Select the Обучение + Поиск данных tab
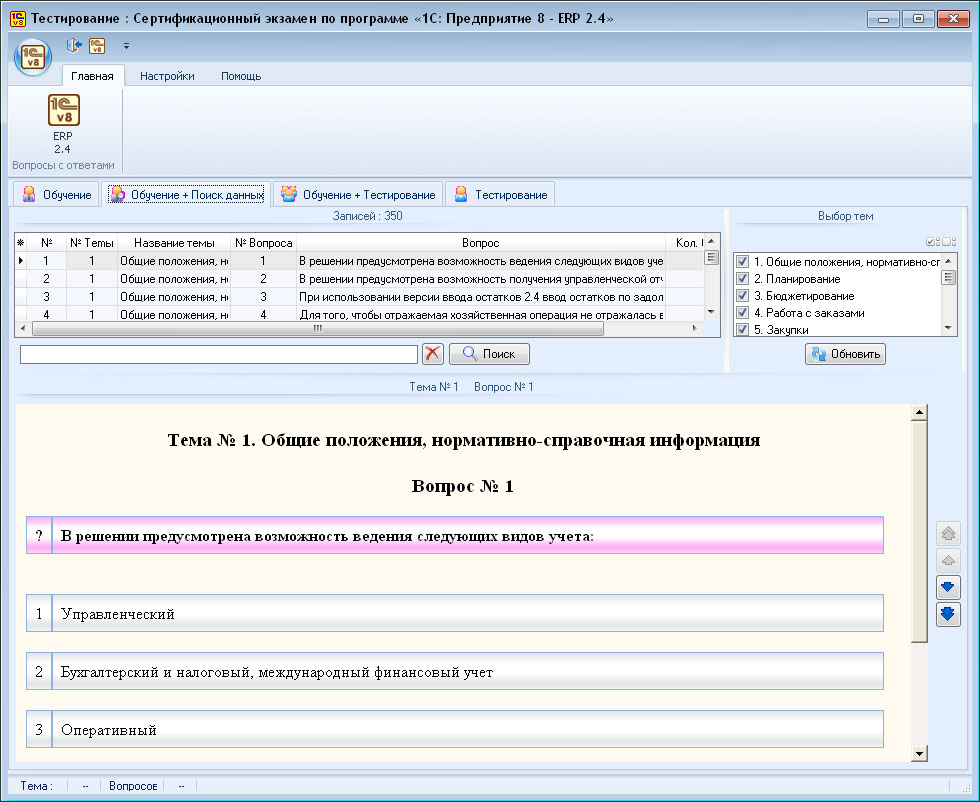Image resolution: width=980 pixels, height=802 pixels. click(x=187, y=194)
